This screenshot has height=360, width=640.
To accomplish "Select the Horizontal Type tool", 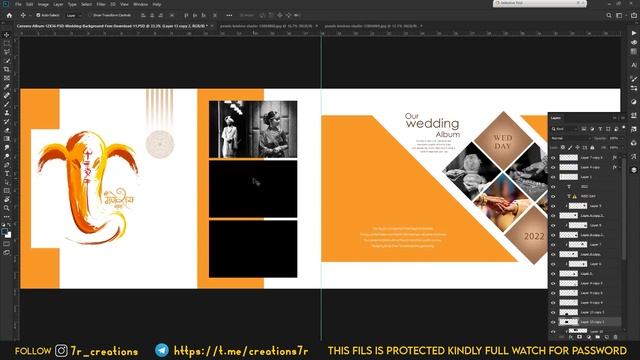I will pyautogui.click(x=7, y=173).
